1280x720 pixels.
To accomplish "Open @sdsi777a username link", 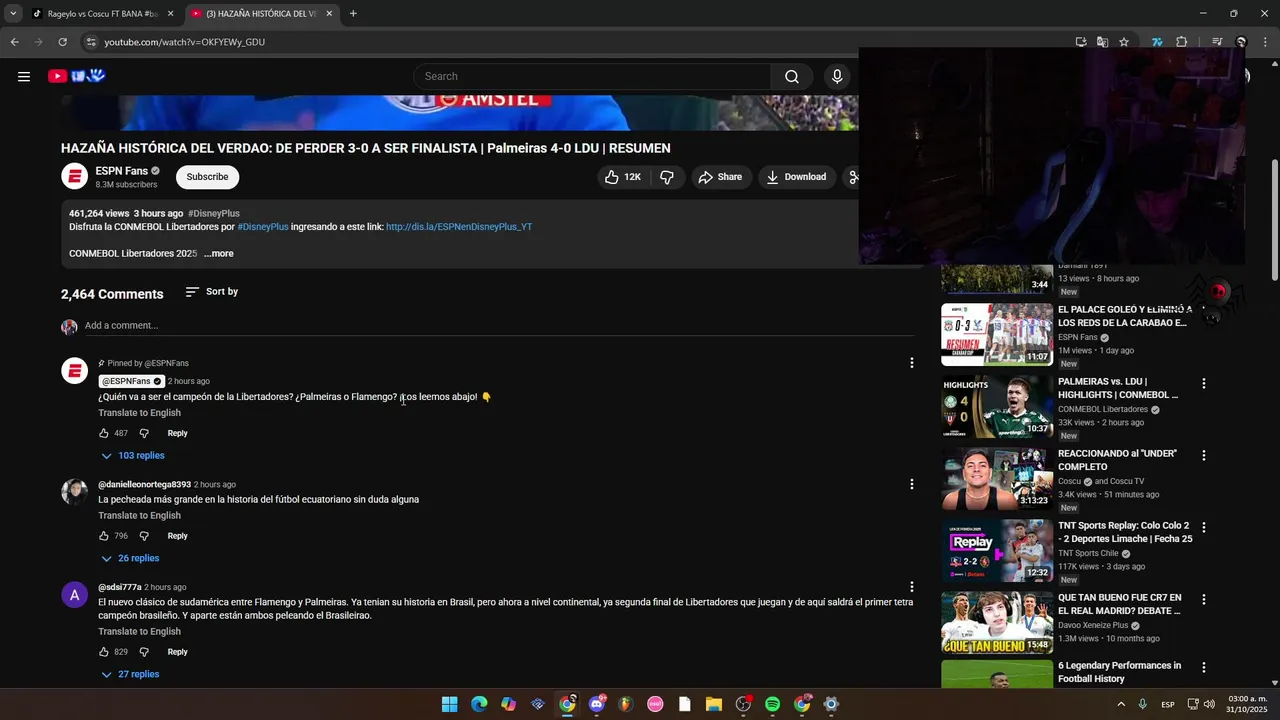I will click(x=120, y=587).
